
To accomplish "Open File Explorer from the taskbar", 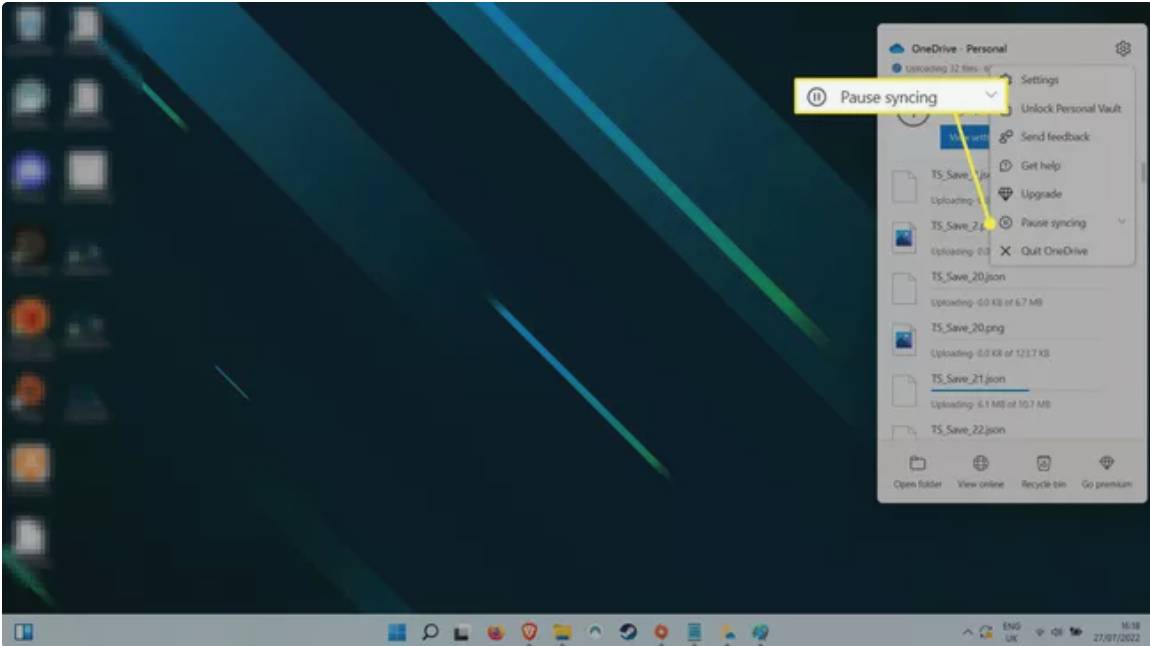I will tap(561, 632).
